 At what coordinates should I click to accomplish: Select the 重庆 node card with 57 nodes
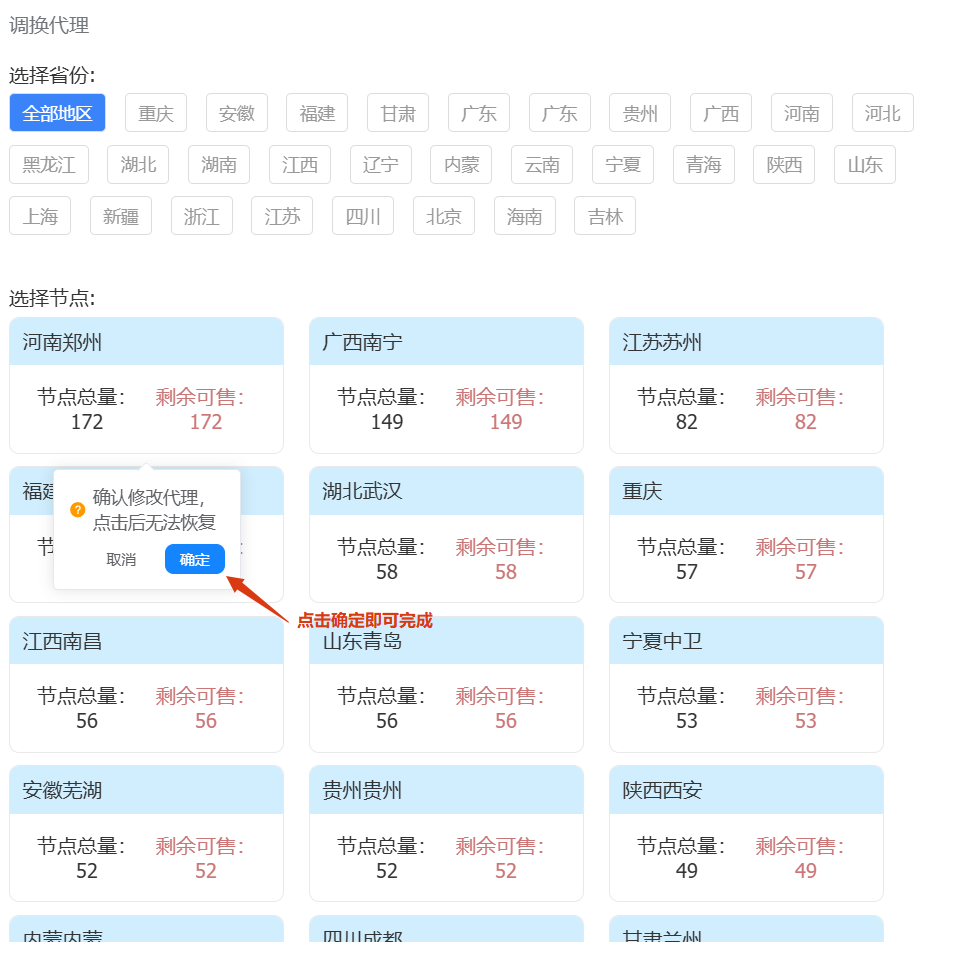coord(746,535)
